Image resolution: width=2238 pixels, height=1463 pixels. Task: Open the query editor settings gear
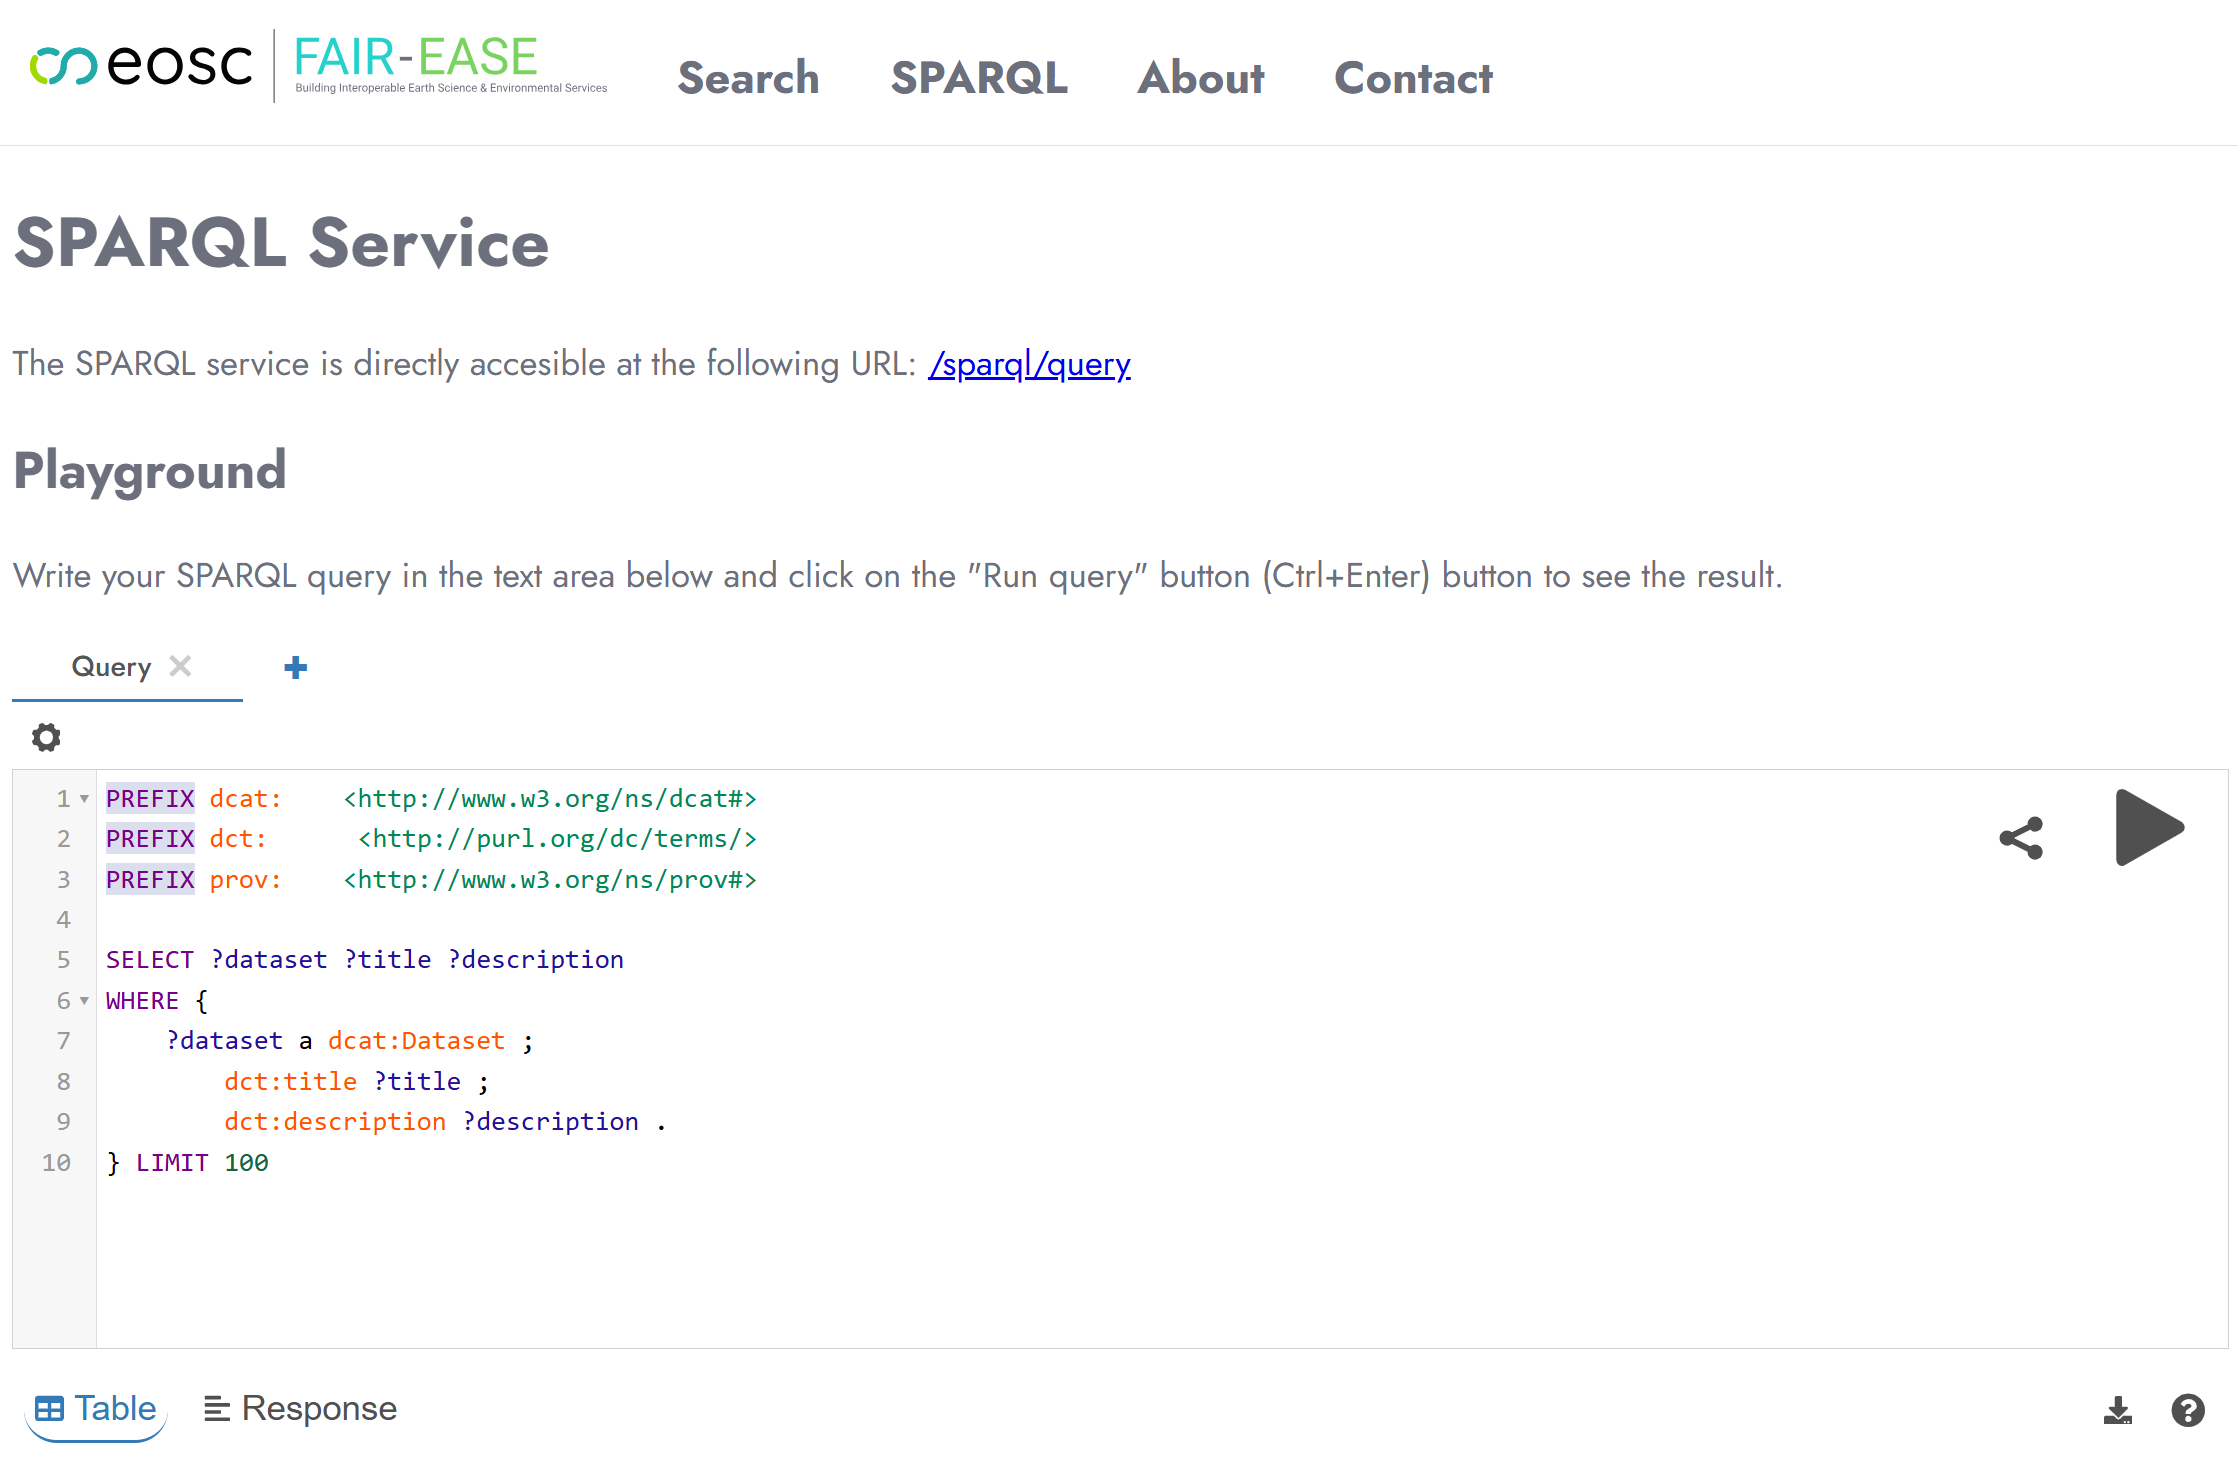[x=46, y=737]
